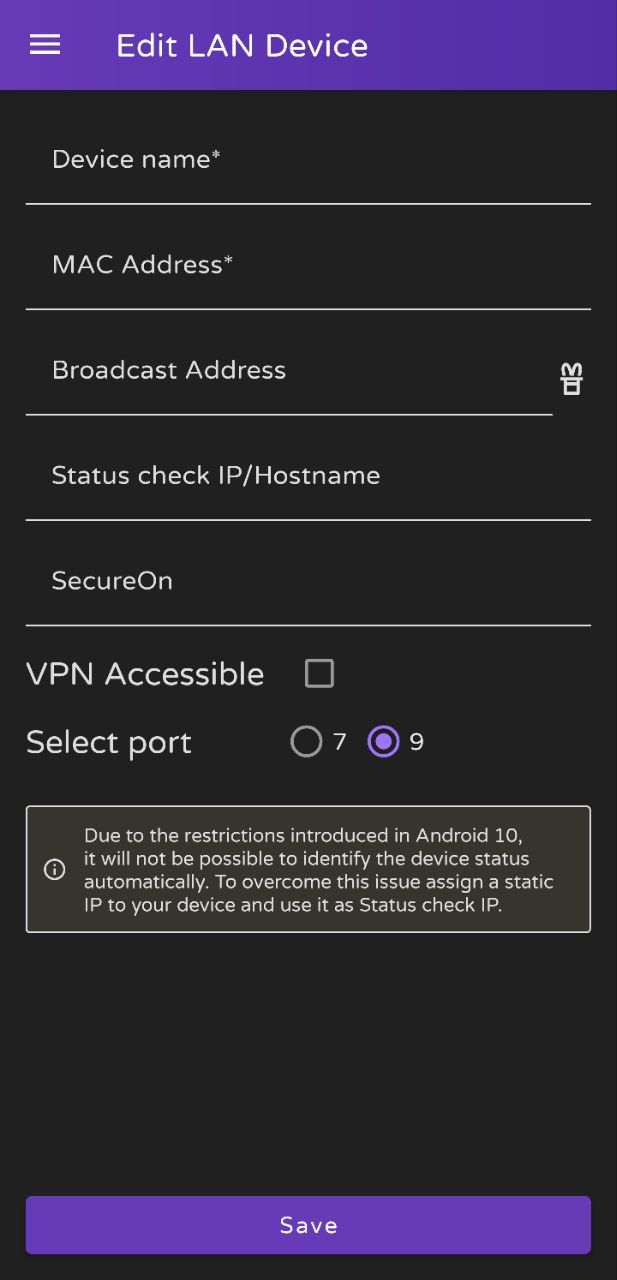Click into the MAC Address field
Viewport: 617px width, 1280px height.
[x=308, y=265]
